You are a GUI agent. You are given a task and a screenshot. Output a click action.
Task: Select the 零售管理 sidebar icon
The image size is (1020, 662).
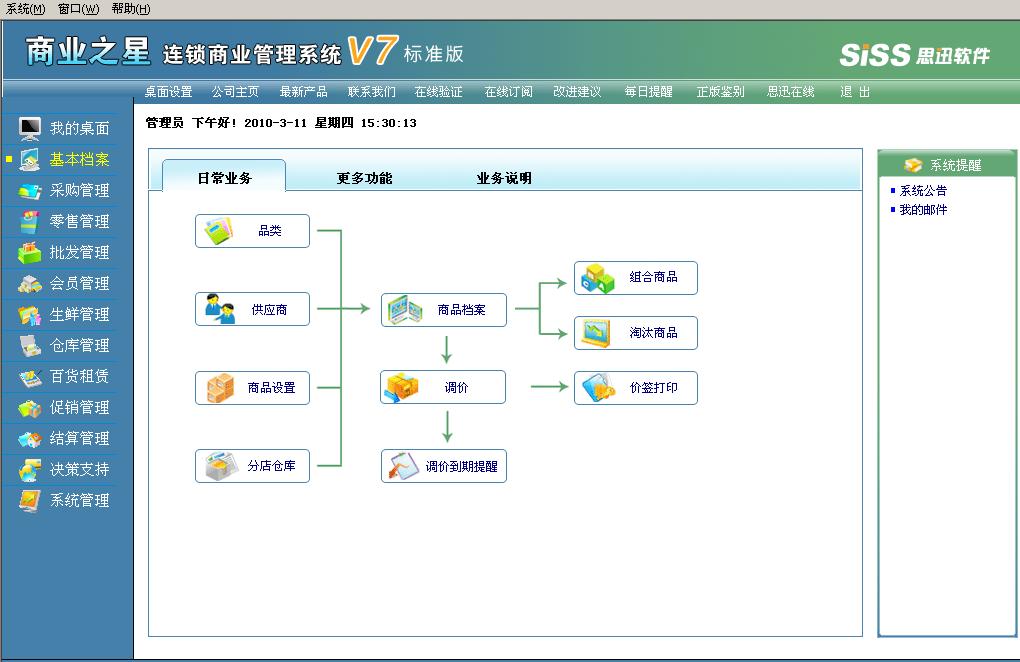[30, 221]
